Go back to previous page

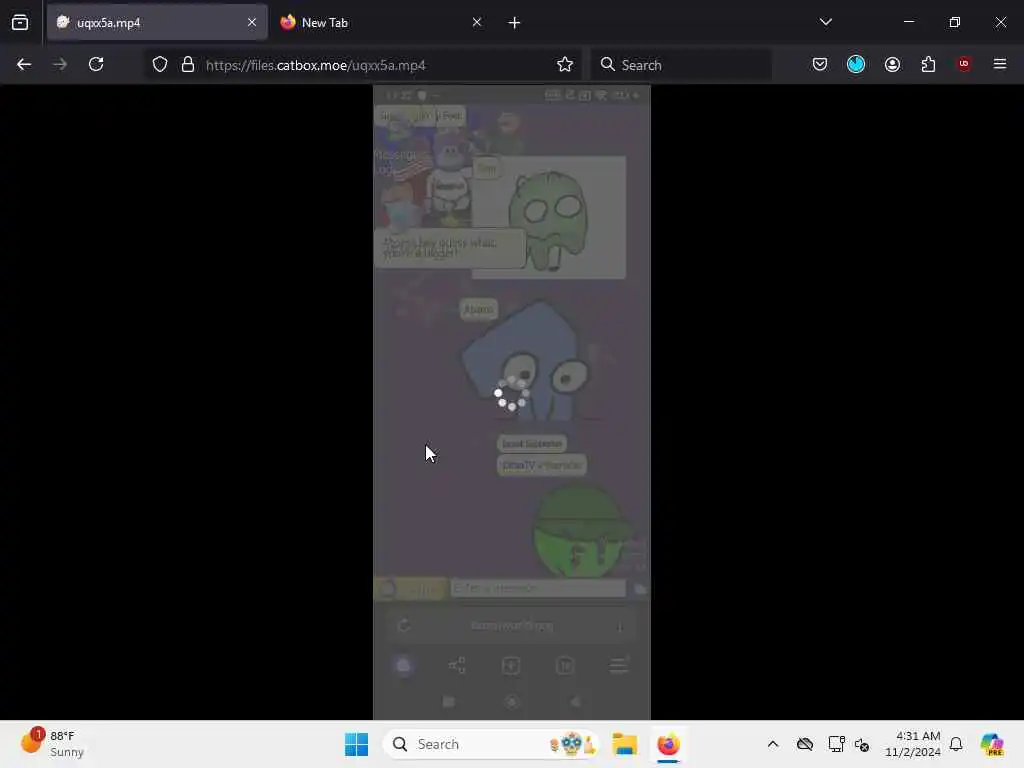pos(24,64)
